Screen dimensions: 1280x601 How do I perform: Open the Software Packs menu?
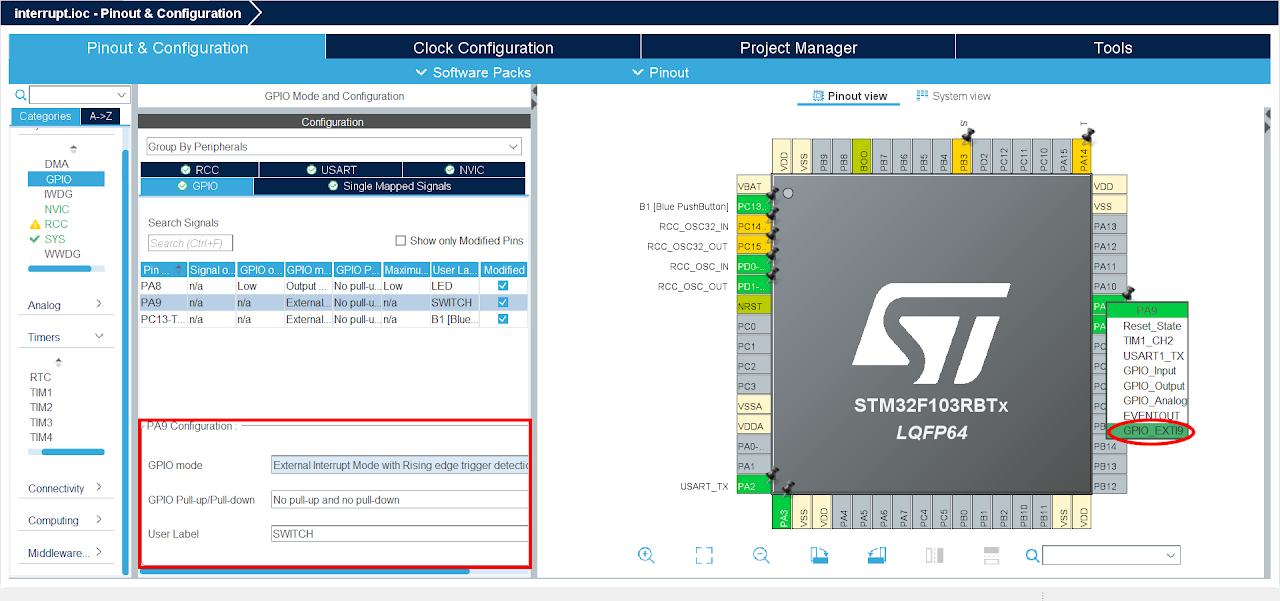point(473,72)
